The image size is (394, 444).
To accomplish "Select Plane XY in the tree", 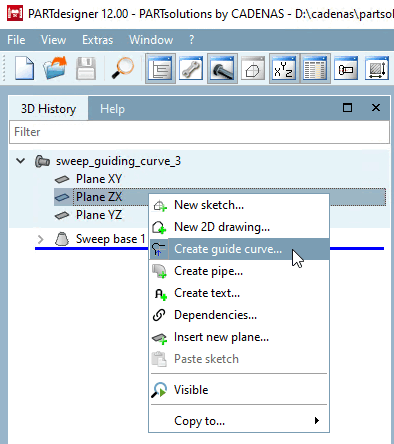I will [99, 179].
